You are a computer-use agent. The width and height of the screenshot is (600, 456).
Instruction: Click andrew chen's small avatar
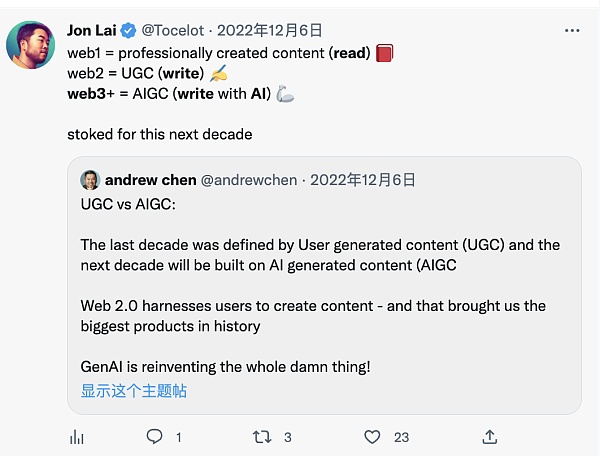[x=90, y=180]
